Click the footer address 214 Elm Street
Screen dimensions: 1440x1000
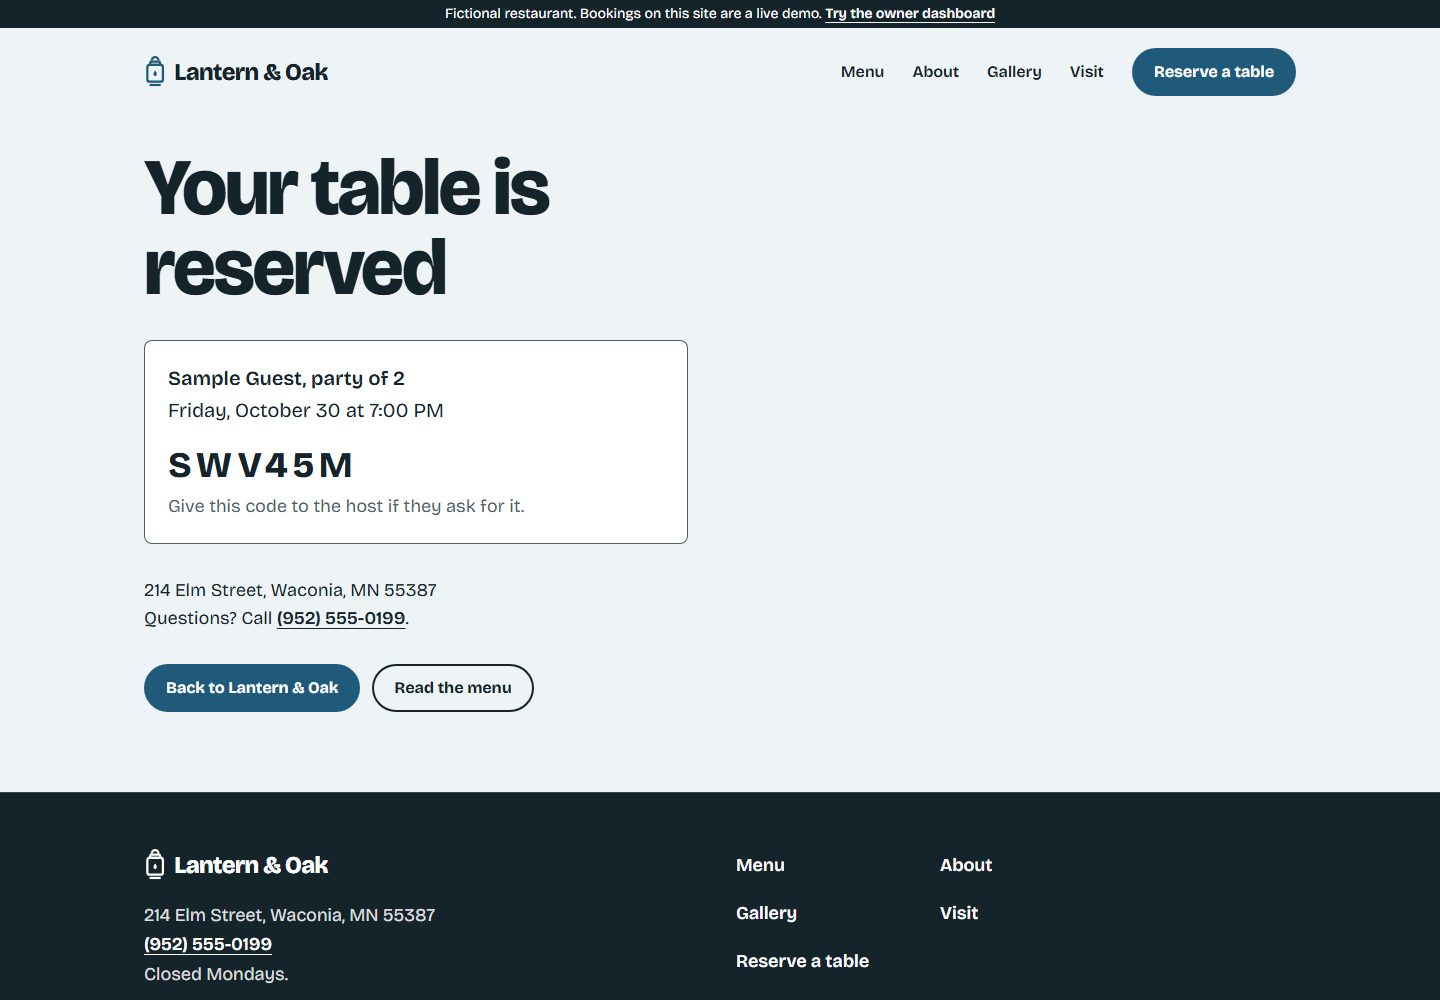click(x=289, y=915)
